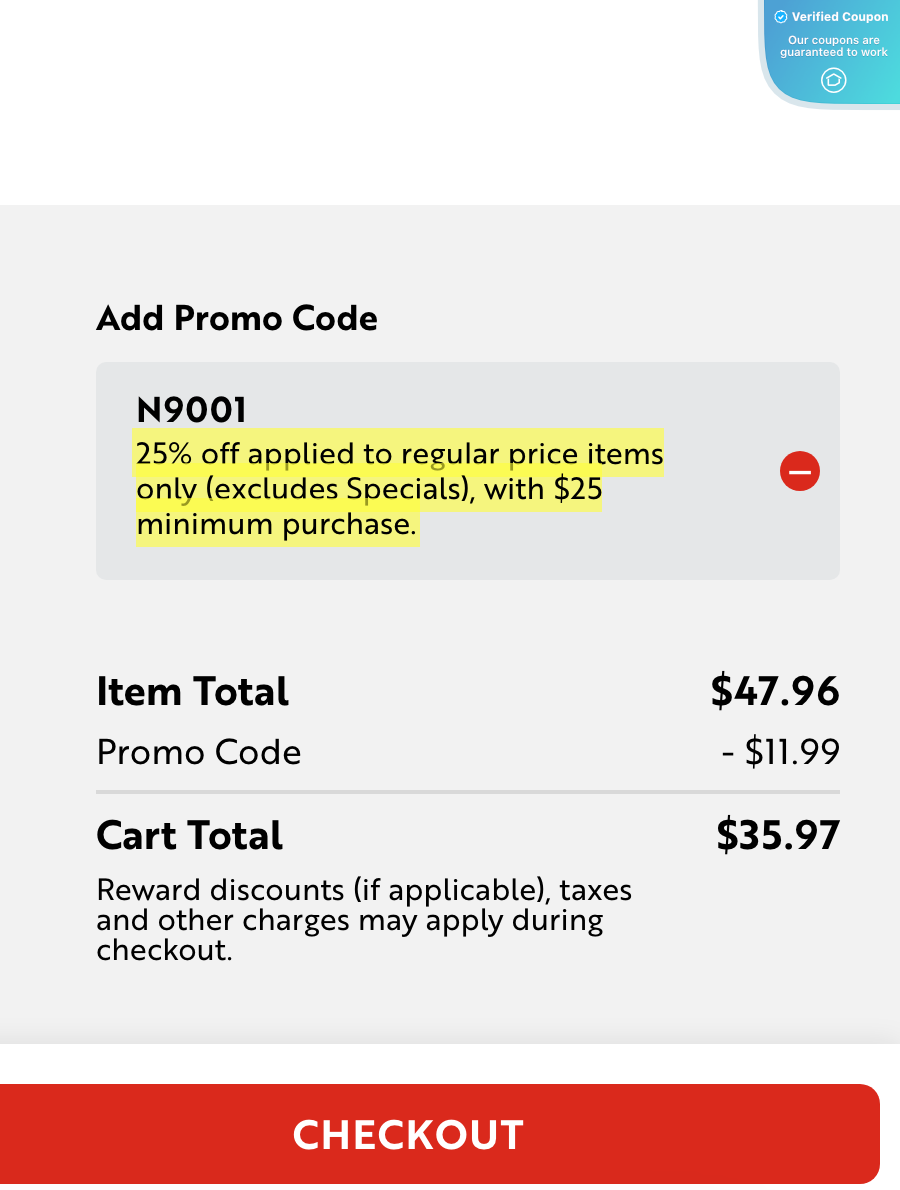Click the Promo Code line label

(199, 752)
